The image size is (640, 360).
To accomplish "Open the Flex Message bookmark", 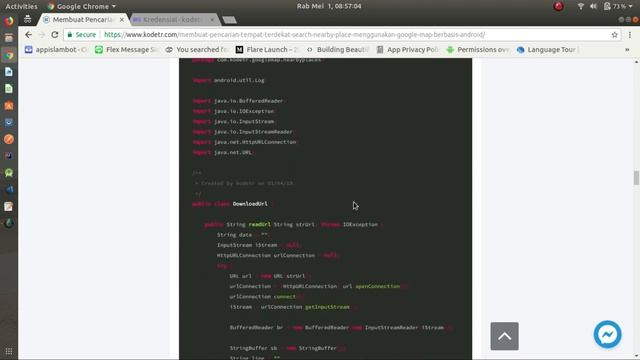I will click(x=127, y=49).
